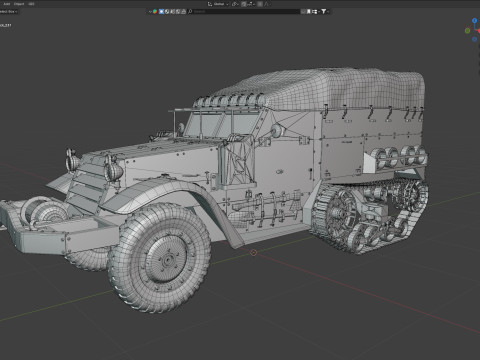
Task: Click the blue Z axis on the navigation gizmo
Action: click(474, 21)
